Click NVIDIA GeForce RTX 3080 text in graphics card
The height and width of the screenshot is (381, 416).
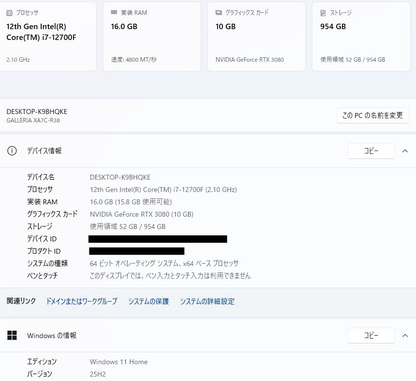pyautogui.click(x=250, y=60)
